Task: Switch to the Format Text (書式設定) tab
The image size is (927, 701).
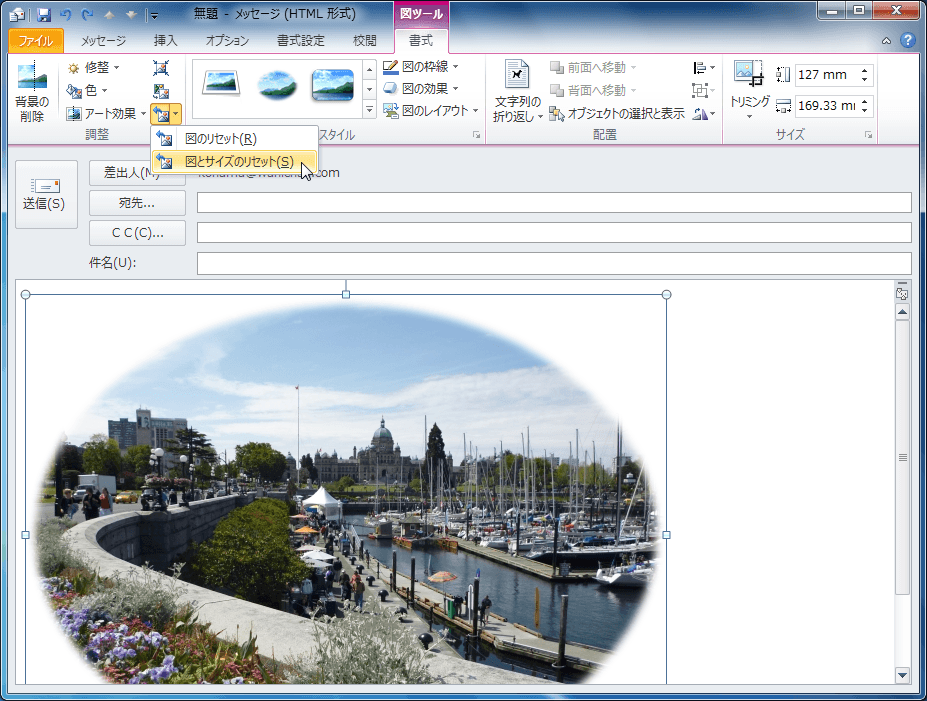Action: click(x=301, y=41)
